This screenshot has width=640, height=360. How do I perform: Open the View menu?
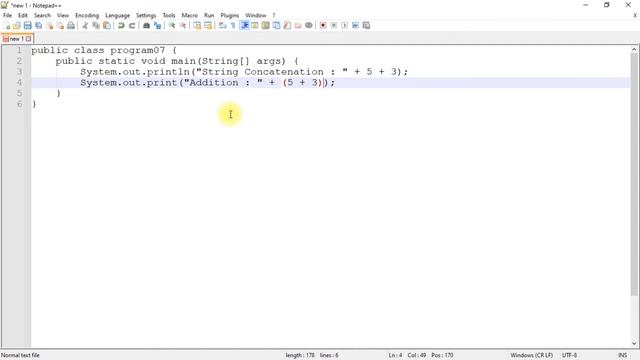click(63, 16)
